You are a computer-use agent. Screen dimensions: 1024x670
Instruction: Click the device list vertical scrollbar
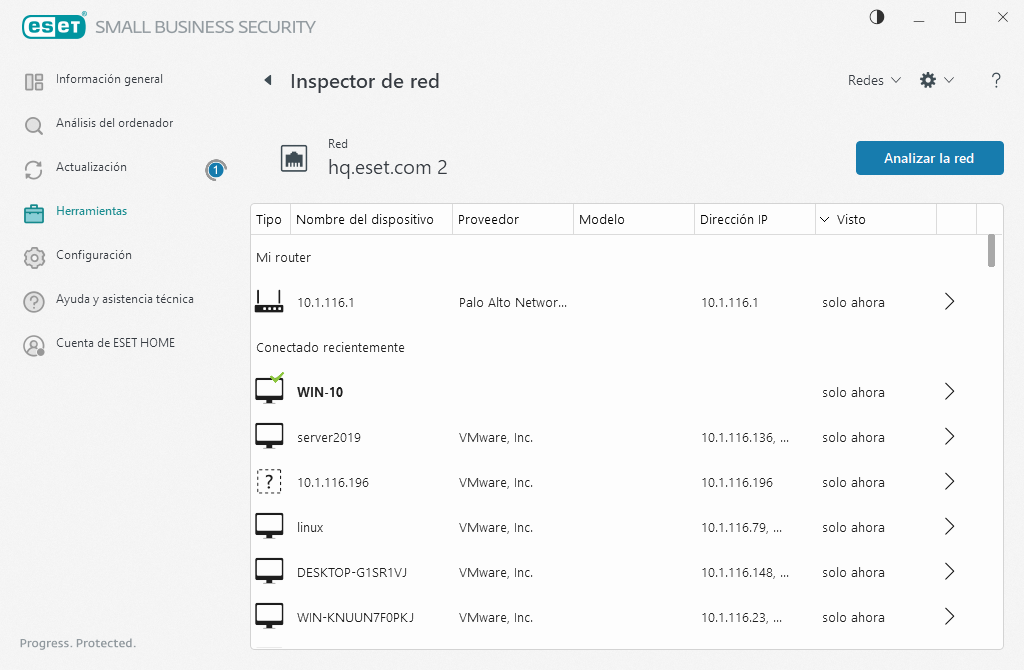(x=991, y=251)
